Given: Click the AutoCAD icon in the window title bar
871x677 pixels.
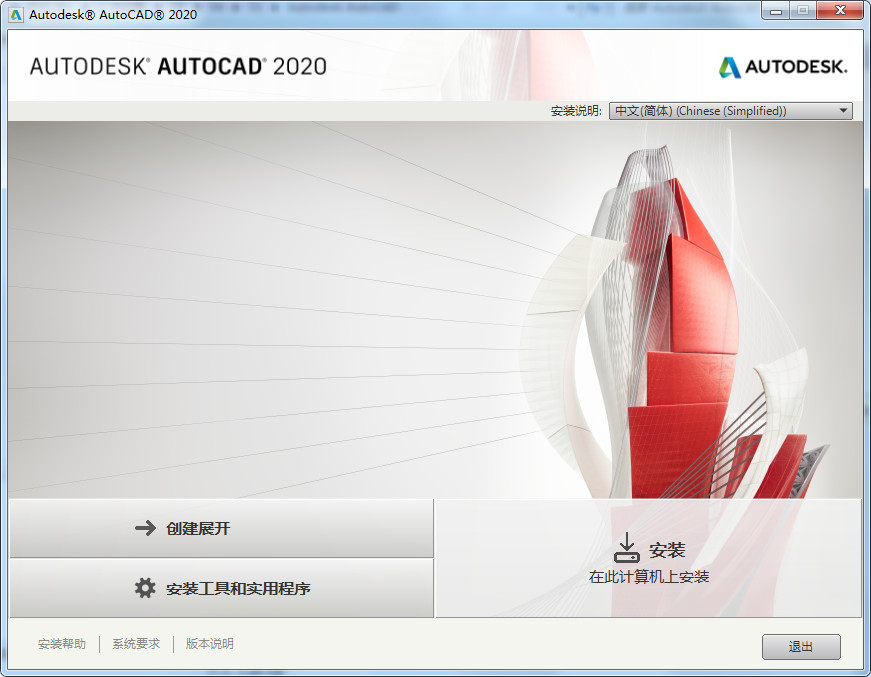Looking at the screenshot, I should click(x=13, y=10).
